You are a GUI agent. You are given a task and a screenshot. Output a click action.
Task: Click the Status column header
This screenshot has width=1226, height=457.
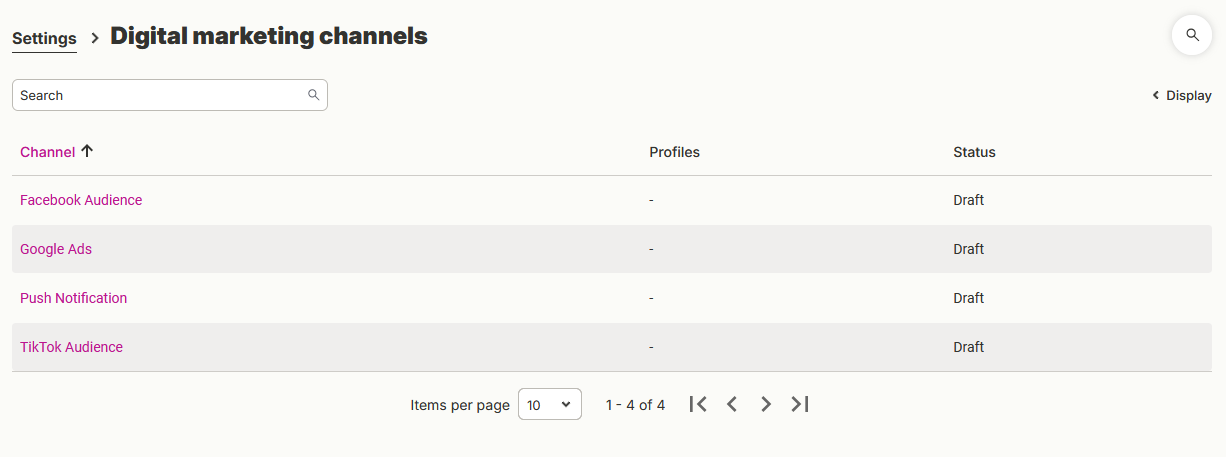[975, 152]
